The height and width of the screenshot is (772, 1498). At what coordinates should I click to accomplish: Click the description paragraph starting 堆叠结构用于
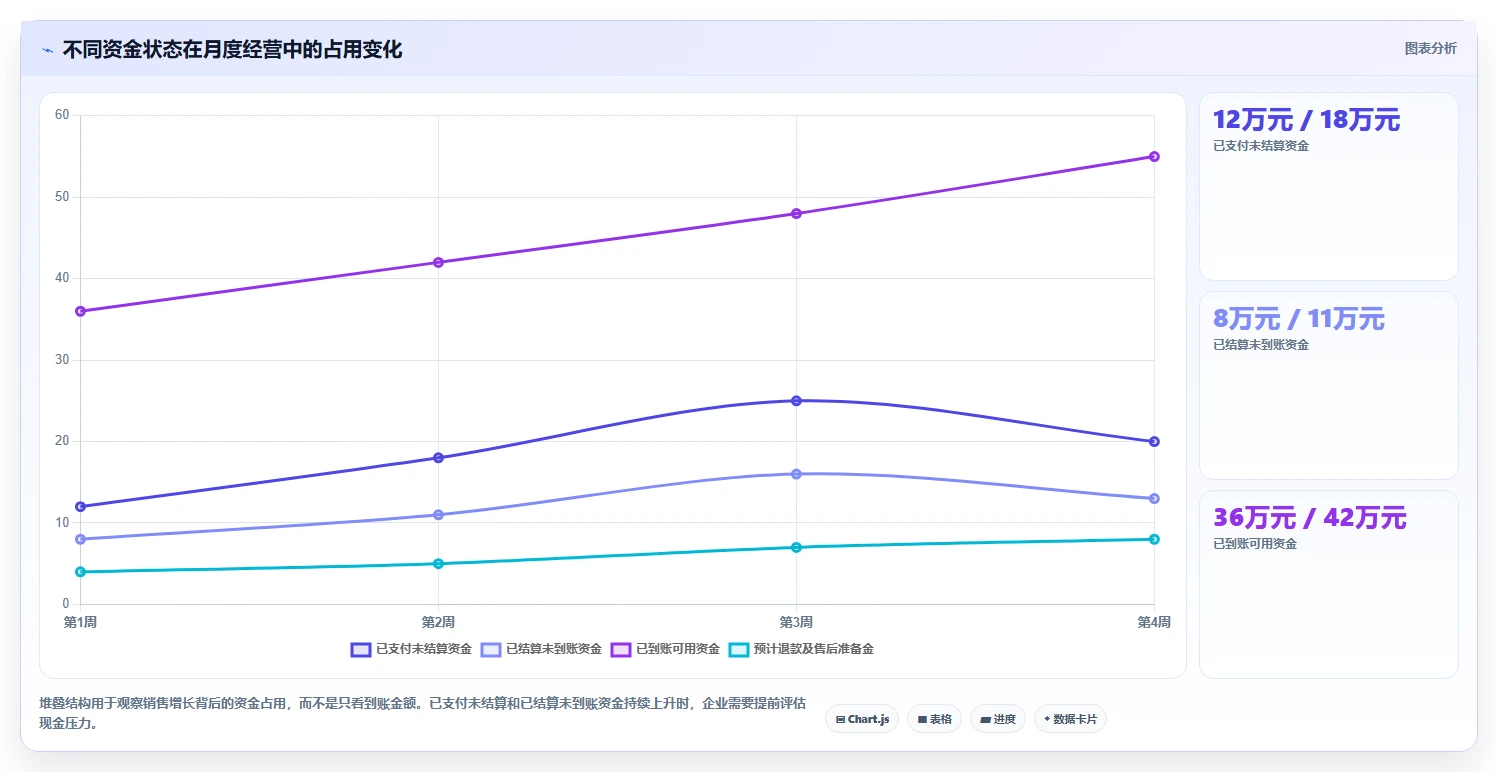click(422, 714)
